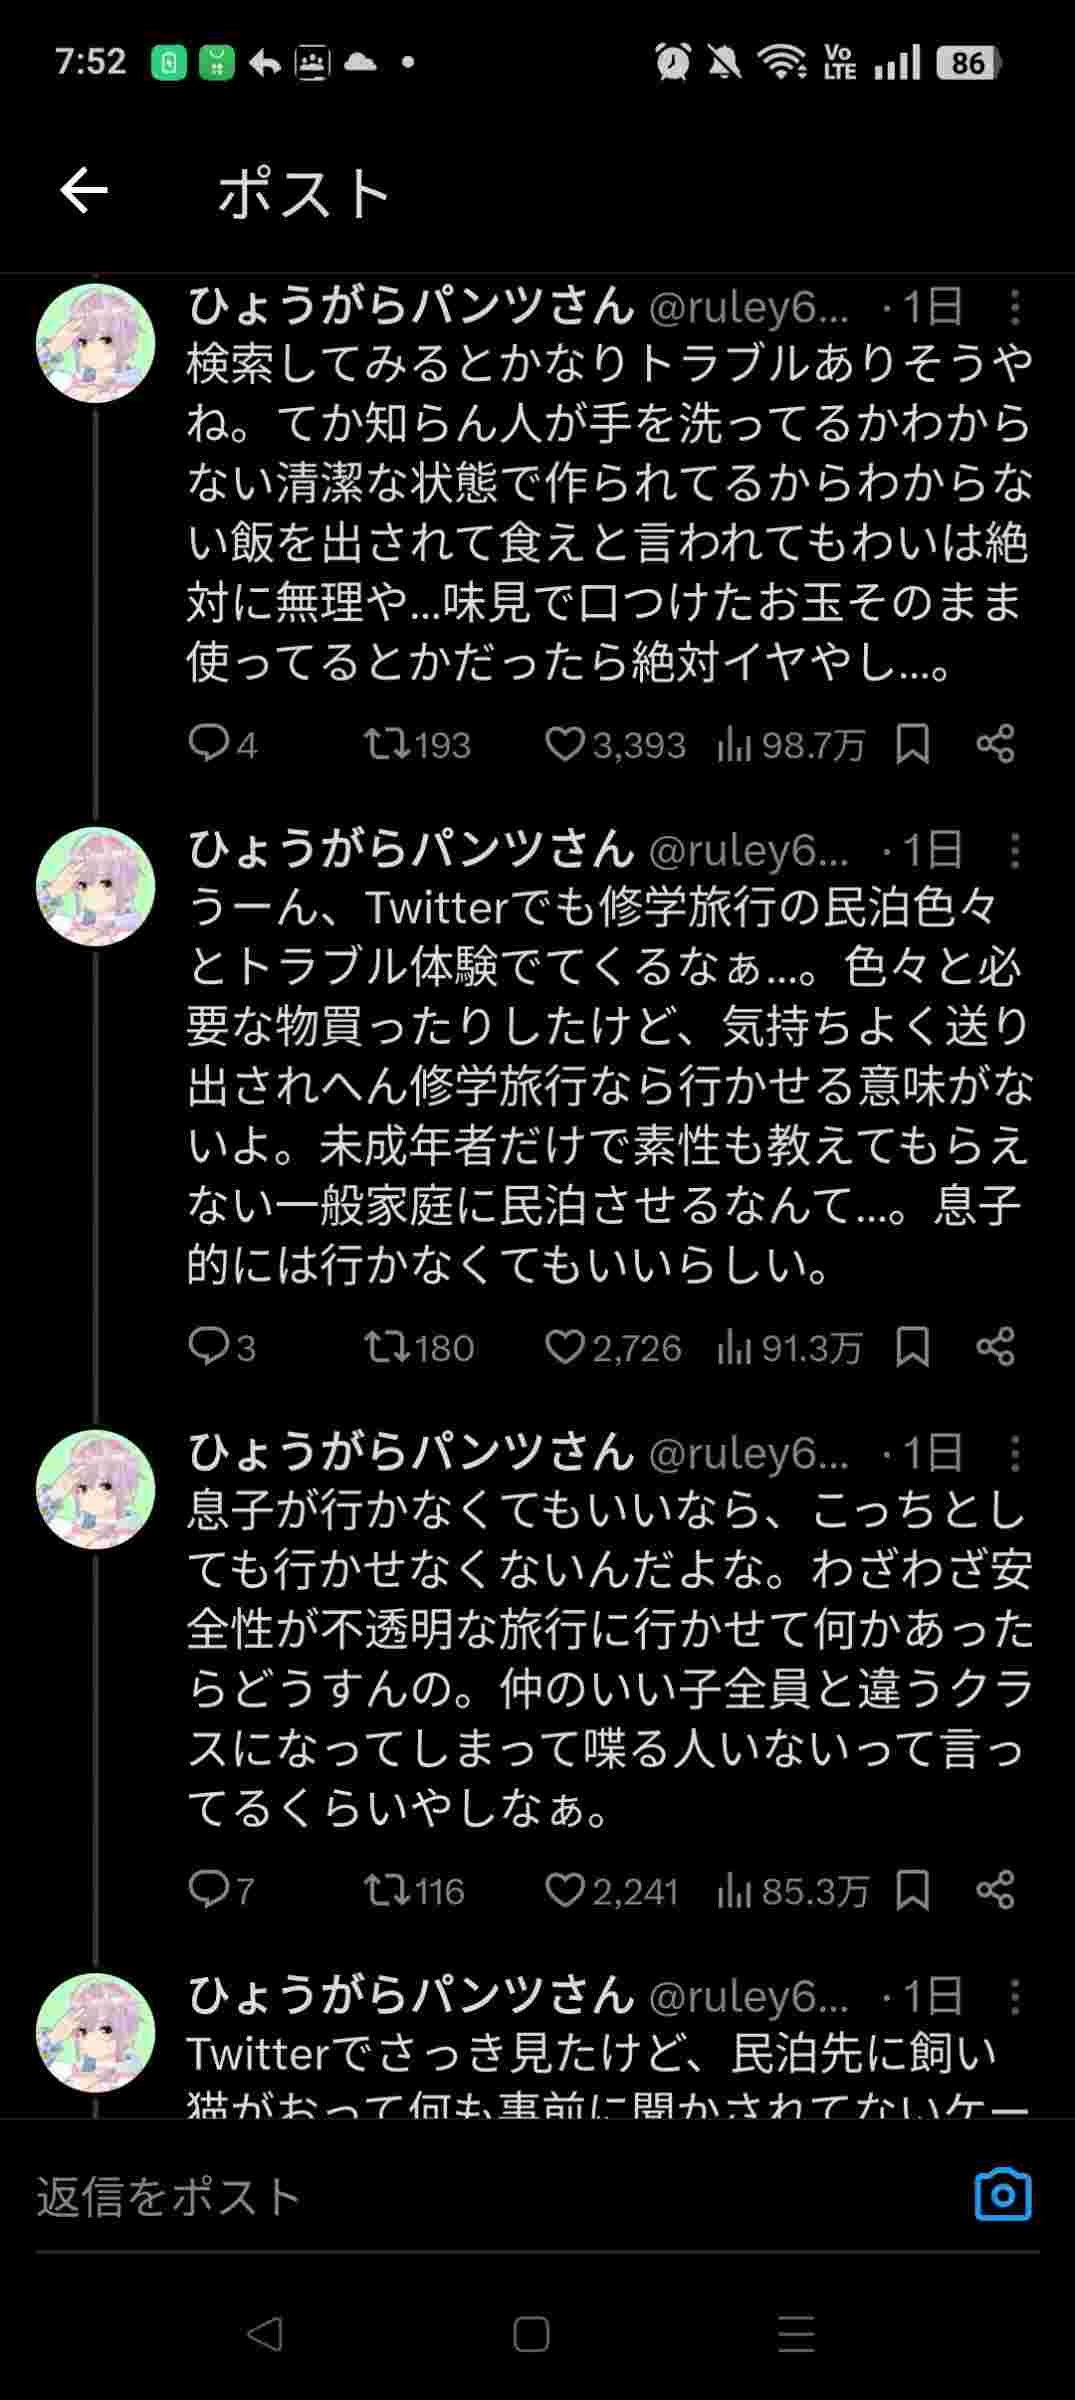The width and height of the screenshot is (1075, 2400).
Task: Share the post with 85.3万 views
Action: [995, 1890]
